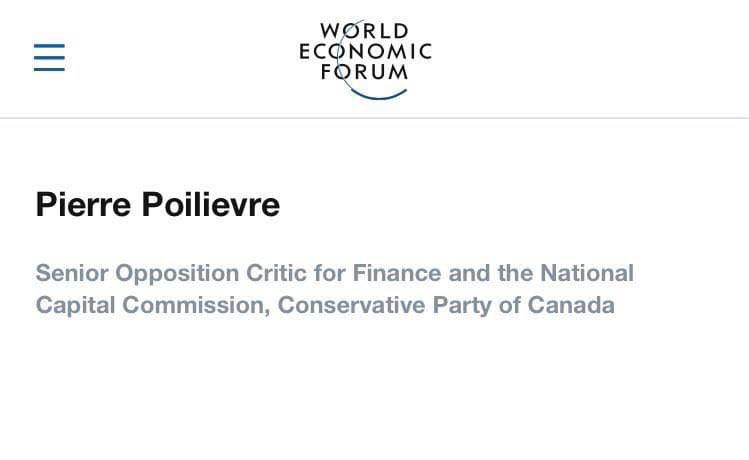The height and width of the screenshot is (460, 749).
Task: Click the Pierre Poilievre name heading
Action: point(158,204)
